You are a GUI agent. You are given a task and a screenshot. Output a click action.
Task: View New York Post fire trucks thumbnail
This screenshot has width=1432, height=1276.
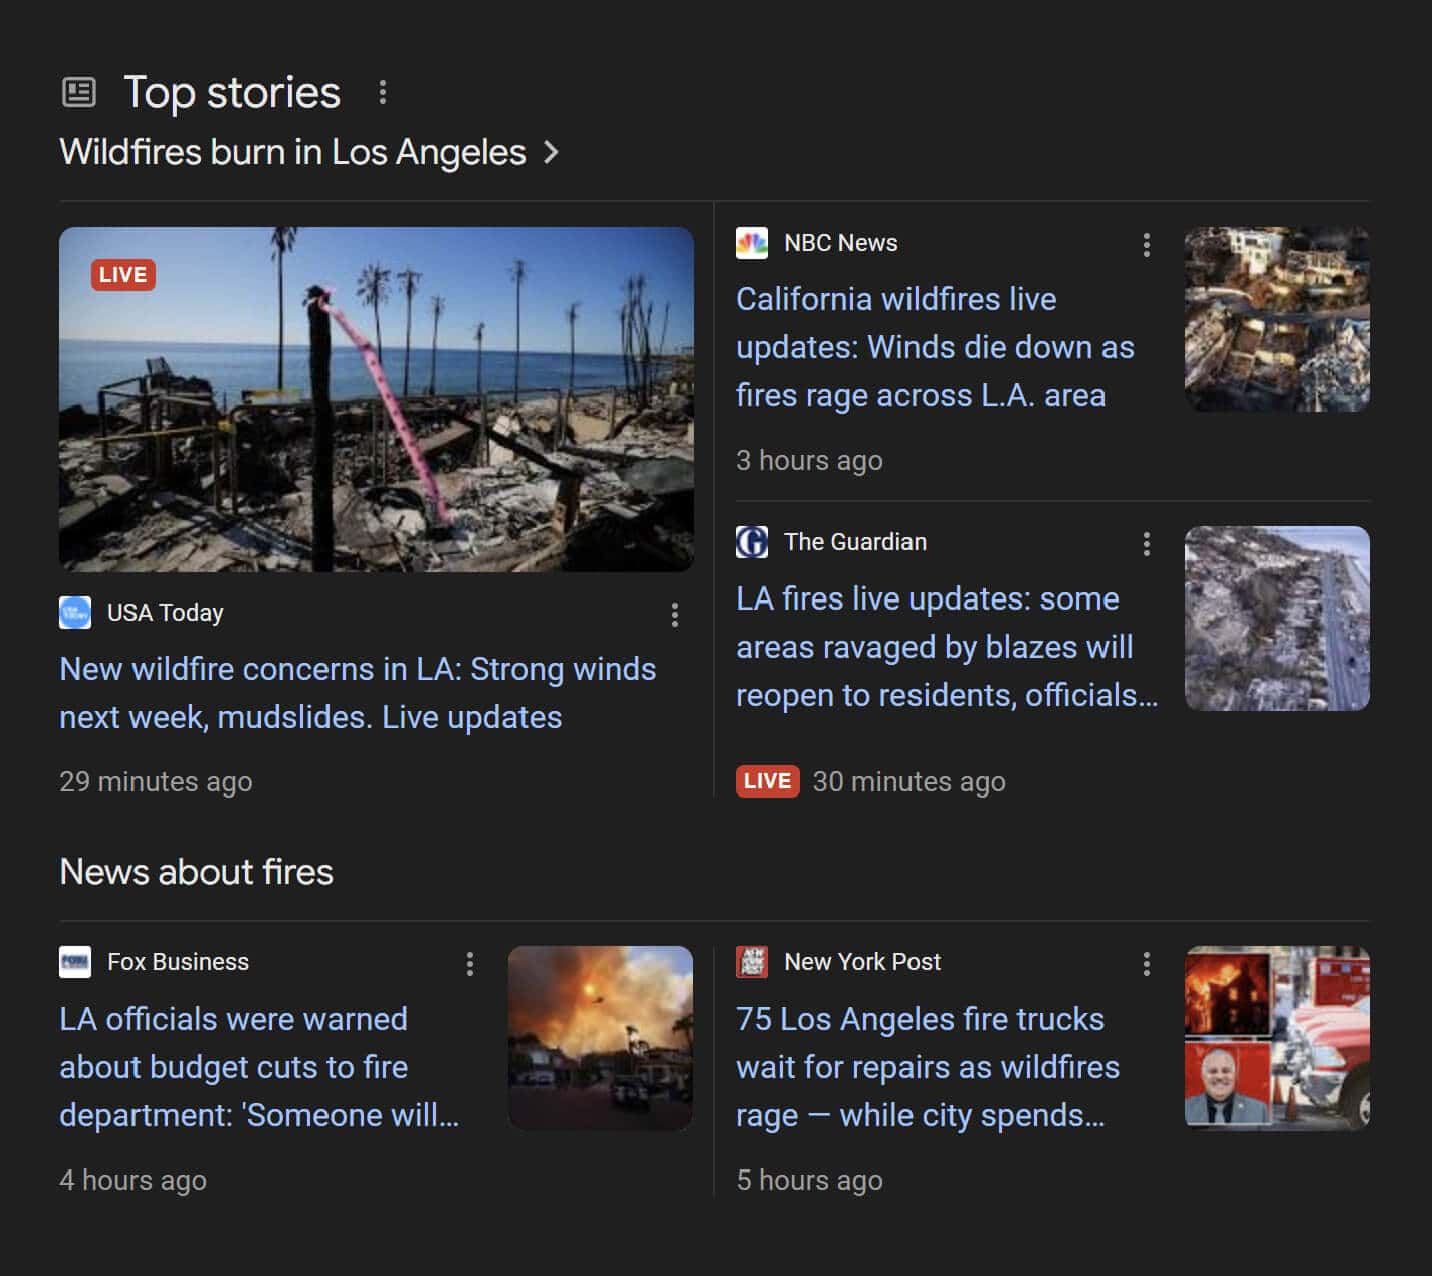[1277, 1038]
